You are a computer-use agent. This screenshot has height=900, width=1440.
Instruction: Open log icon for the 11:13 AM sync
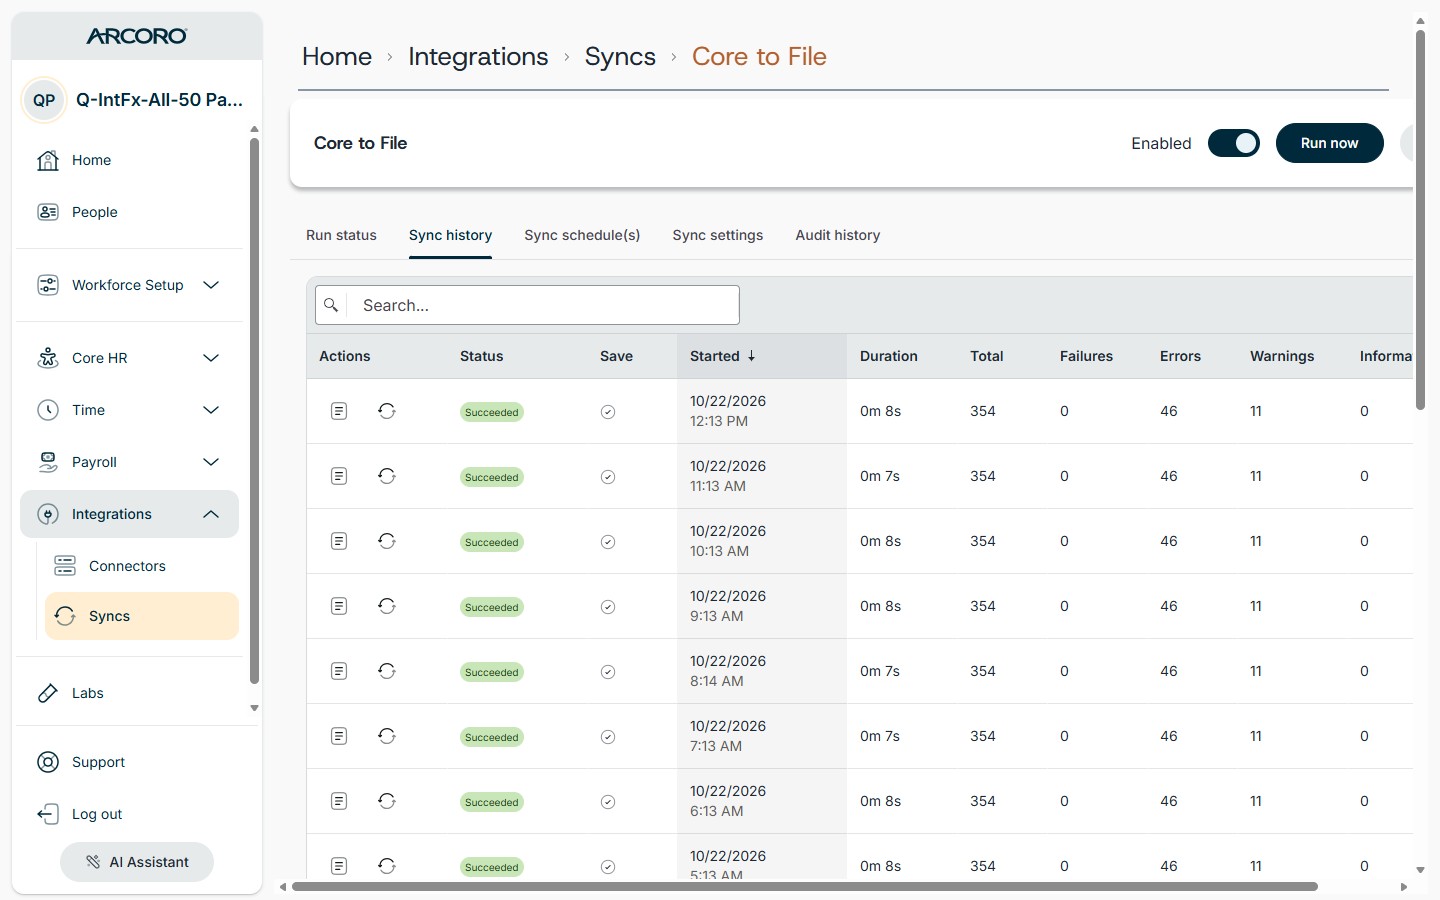click(339, 476)
